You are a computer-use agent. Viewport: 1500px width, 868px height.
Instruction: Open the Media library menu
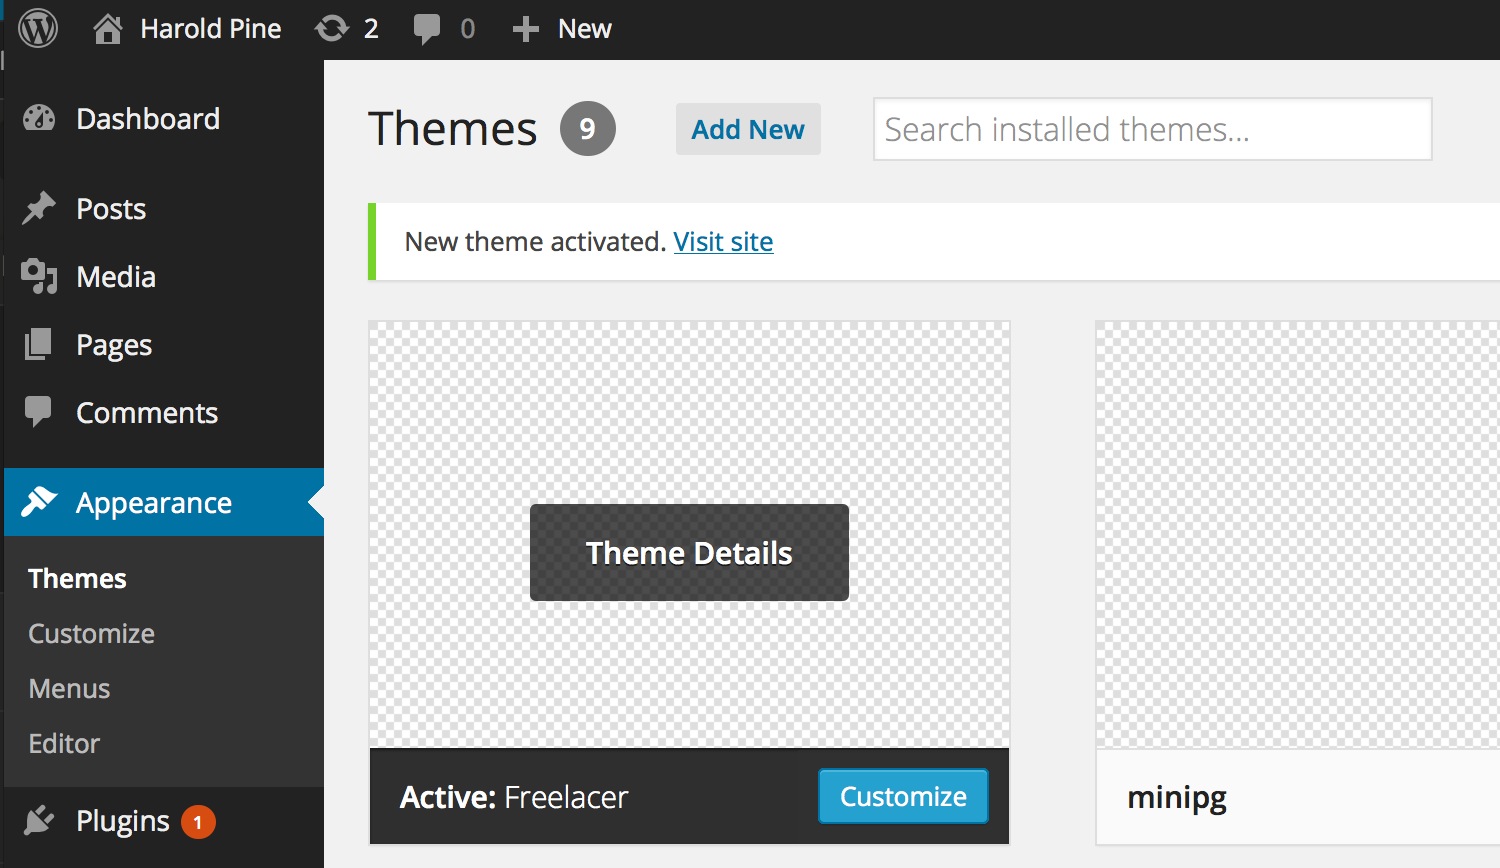pos(115,277)
